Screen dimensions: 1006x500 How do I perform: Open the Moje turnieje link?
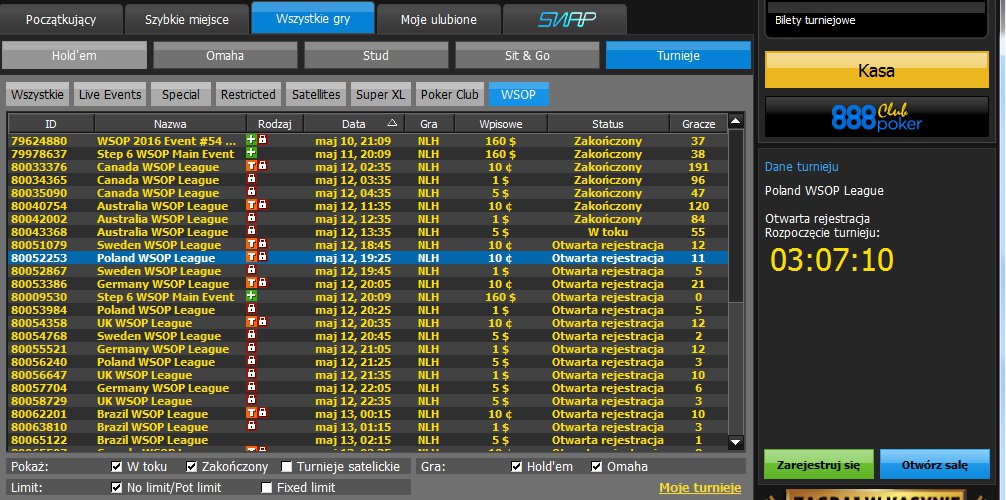click(x=700, y=488)
